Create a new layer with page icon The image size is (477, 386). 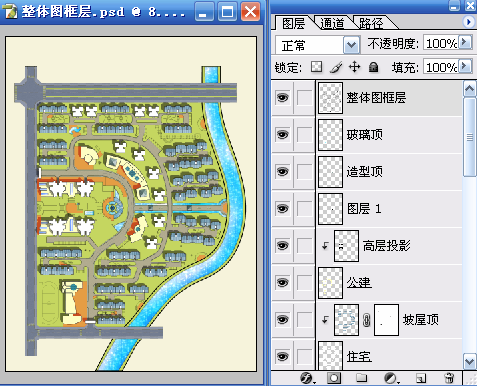(x=421, y=378)
